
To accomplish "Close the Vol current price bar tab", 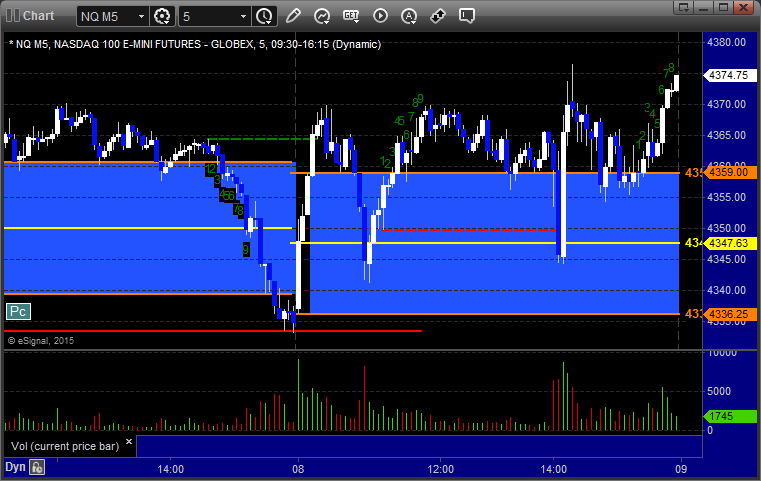I will pyautogui.click(x=129, y=442).
